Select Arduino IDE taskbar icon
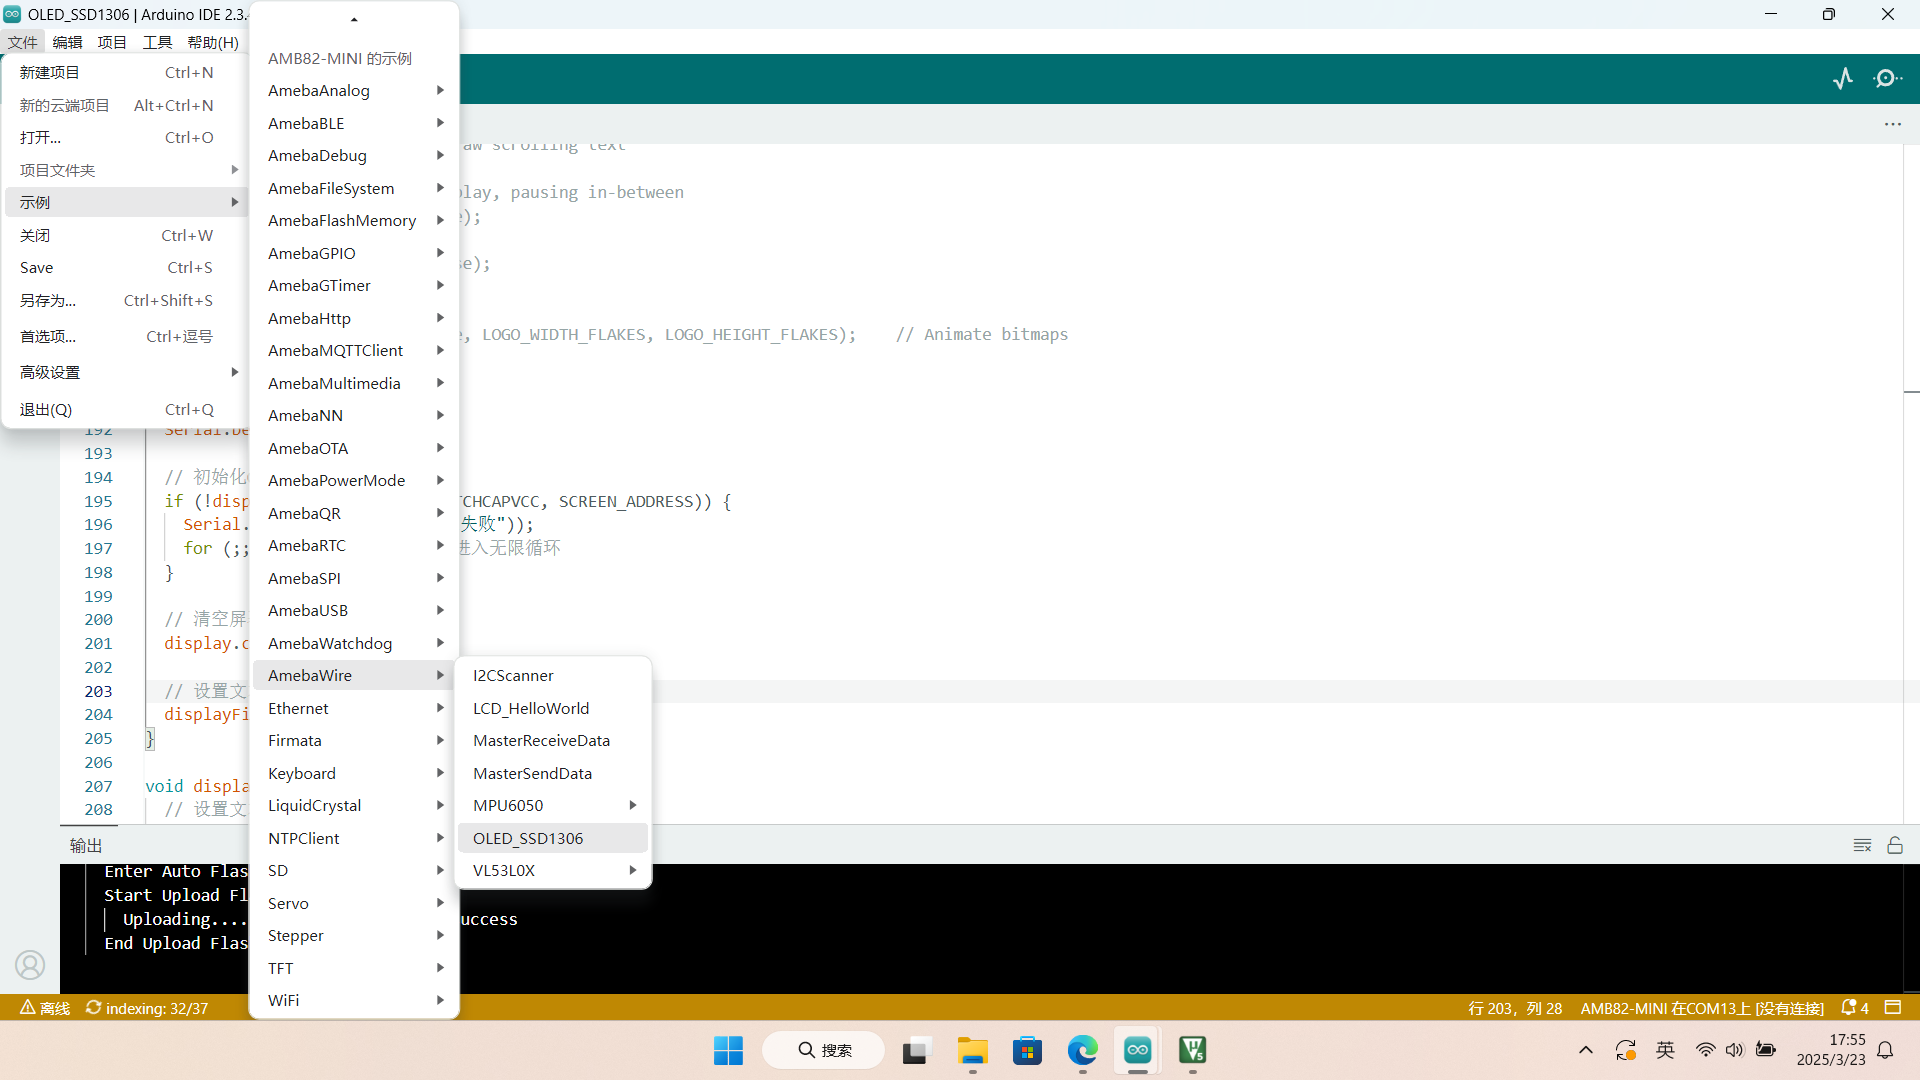This screenshot has height=1080, width=1920. tap(1137, 1050)
